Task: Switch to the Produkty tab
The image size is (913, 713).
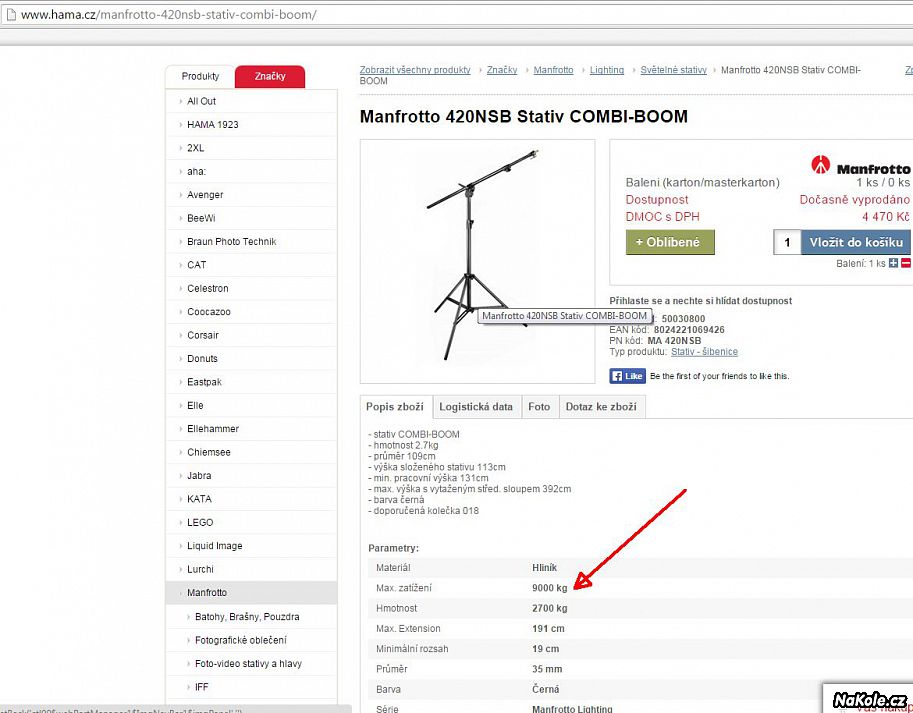Action: 200,76
